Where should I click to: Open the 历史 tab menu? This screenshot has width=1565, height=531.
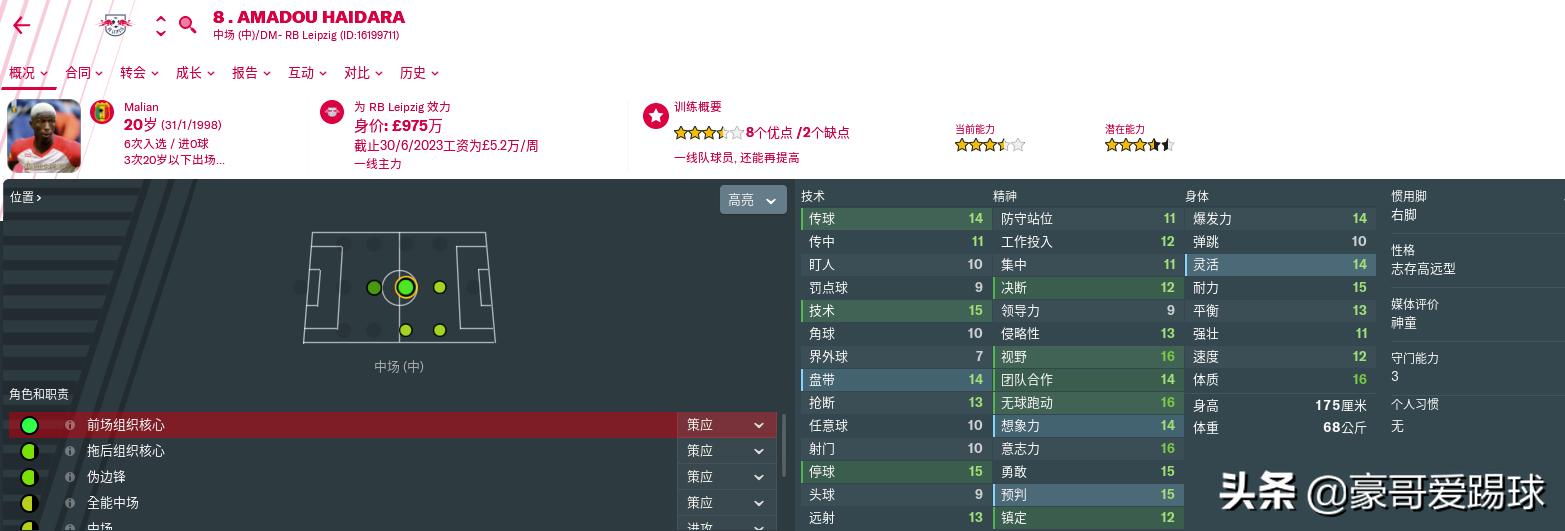(x=420, y=73)
